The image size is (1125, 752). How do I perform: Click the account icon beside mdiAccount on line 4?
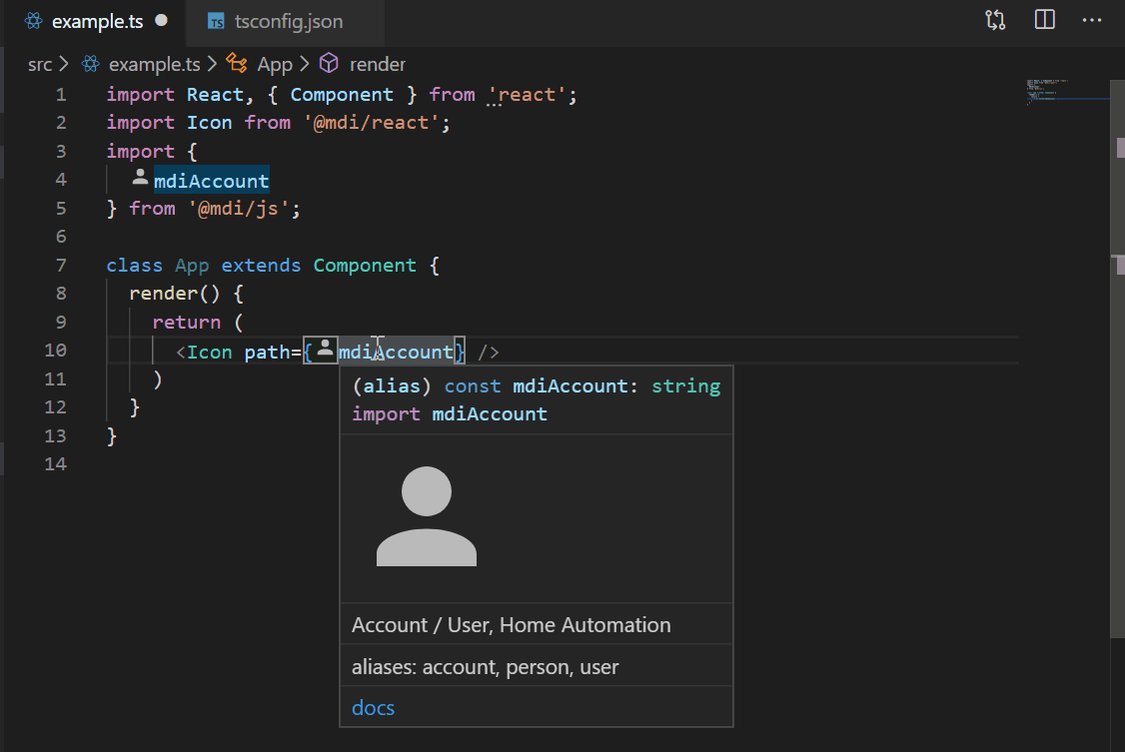pos(140,177)
